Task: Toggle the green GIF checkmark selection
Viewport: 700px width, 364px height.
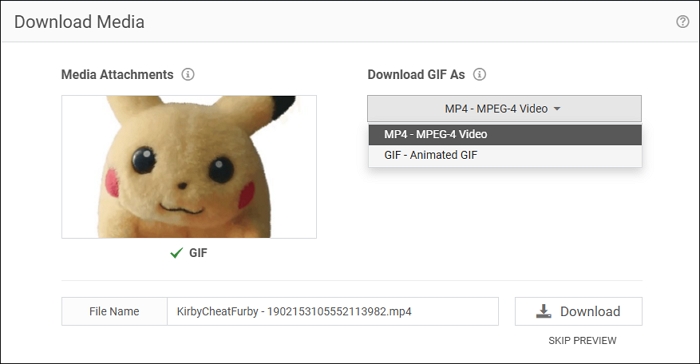Action: pyautogui.click(x=176, y=253)
